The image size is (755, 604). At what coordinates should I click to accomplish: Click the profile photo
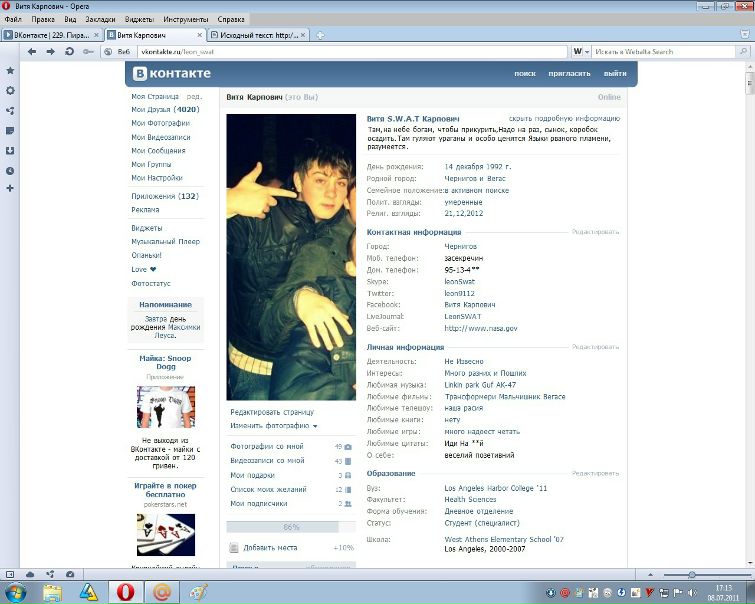(291, 256)
